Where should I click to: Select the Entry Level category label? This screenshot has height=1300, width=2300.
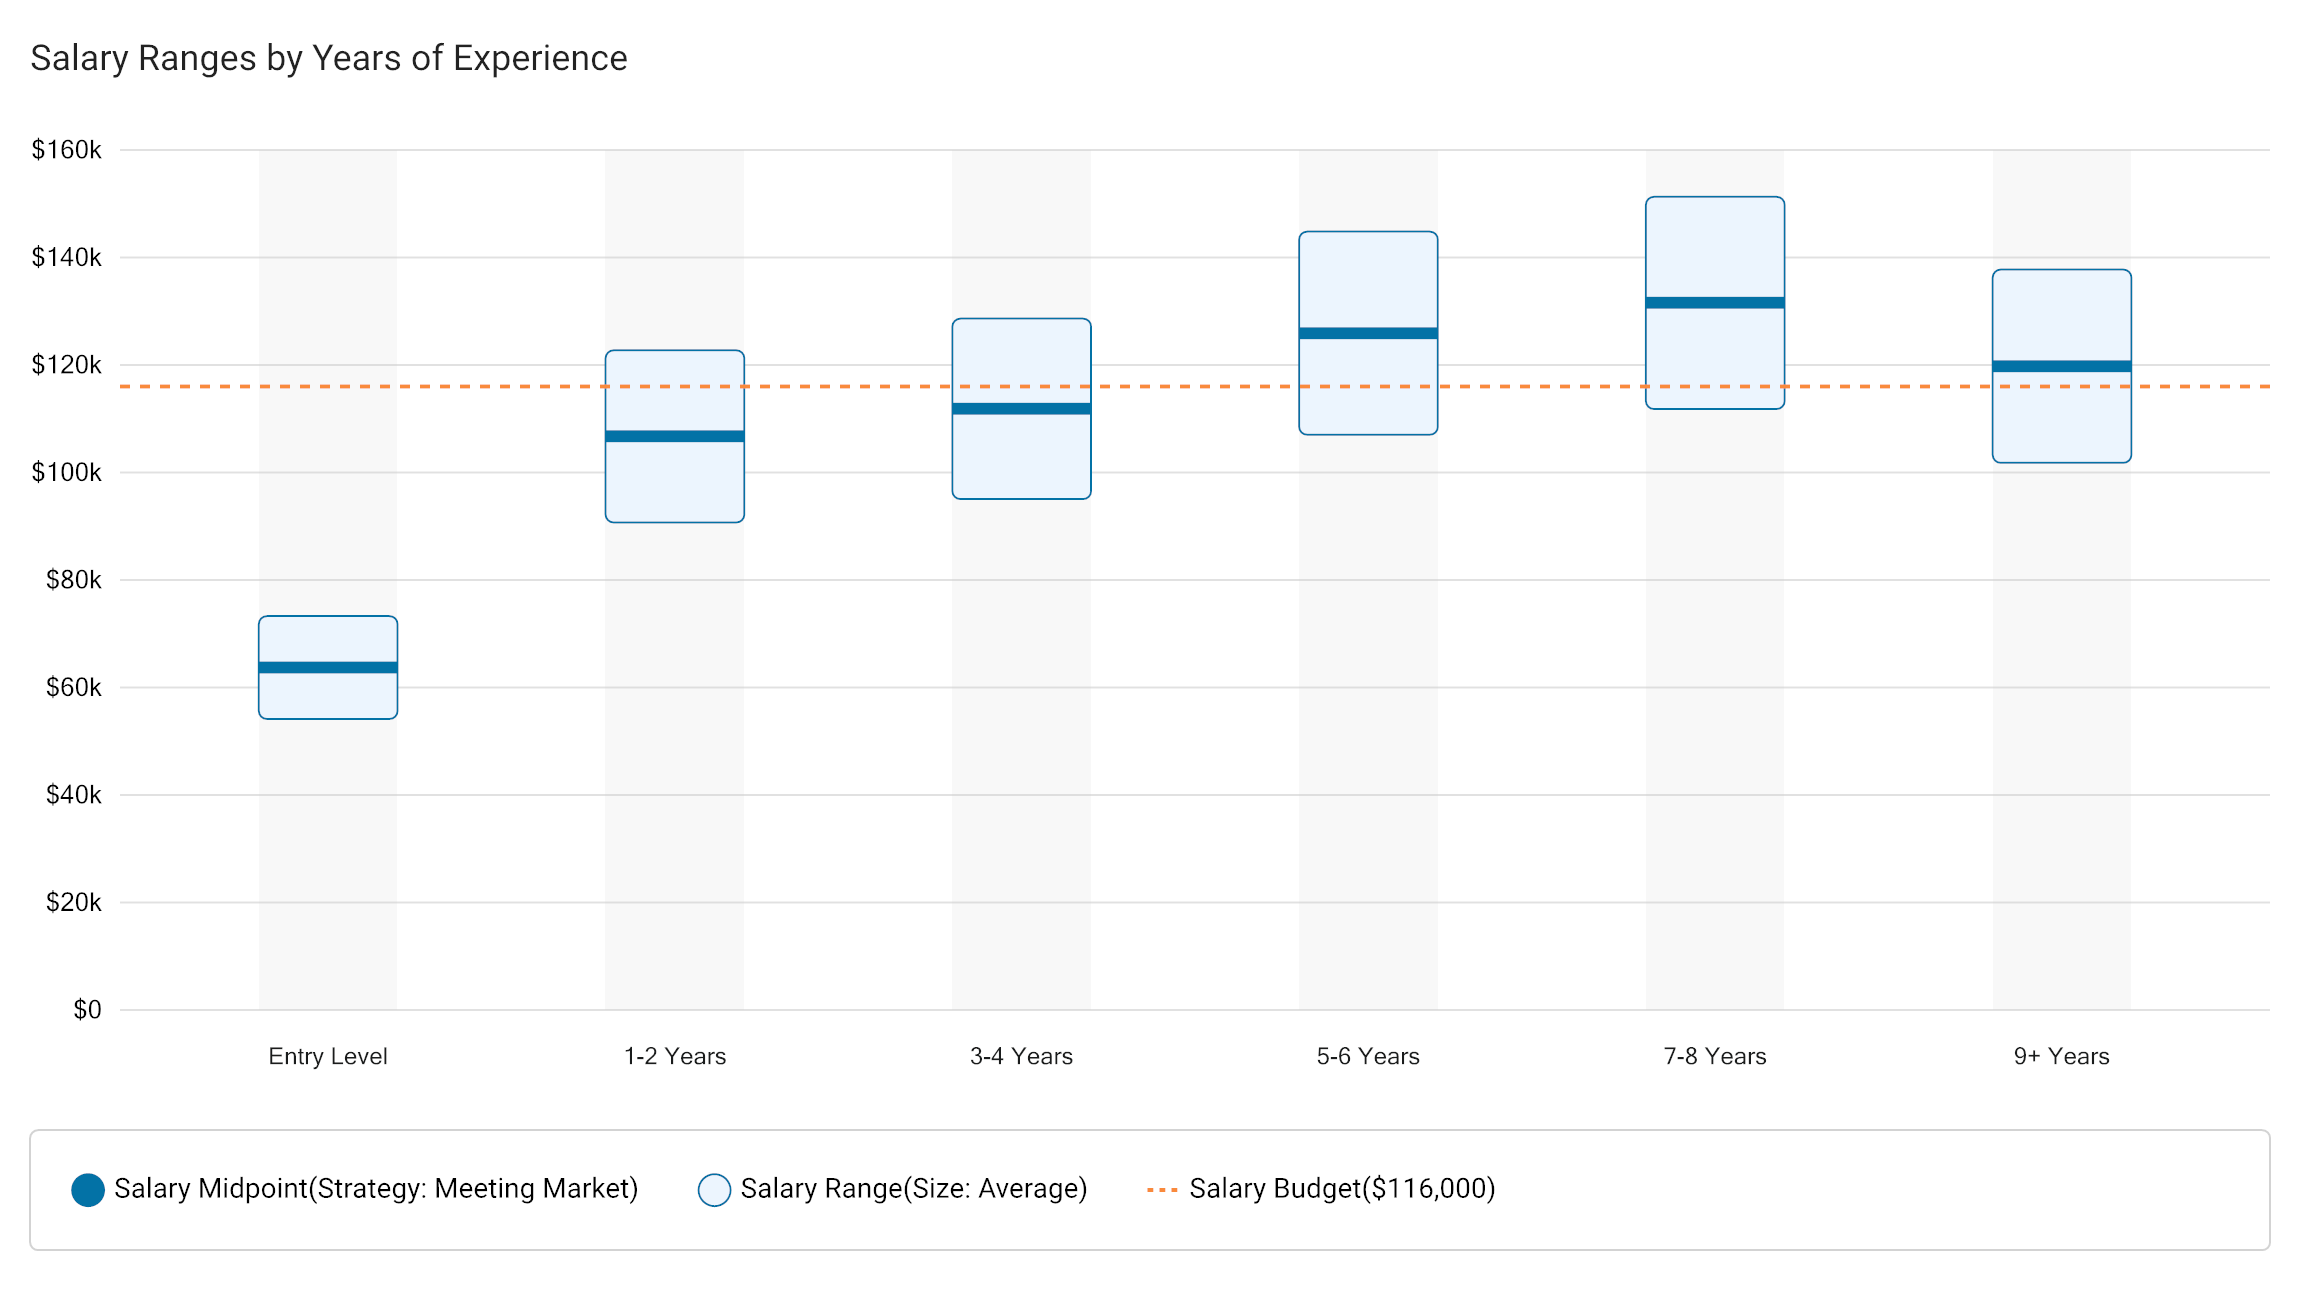point(327,1056)
